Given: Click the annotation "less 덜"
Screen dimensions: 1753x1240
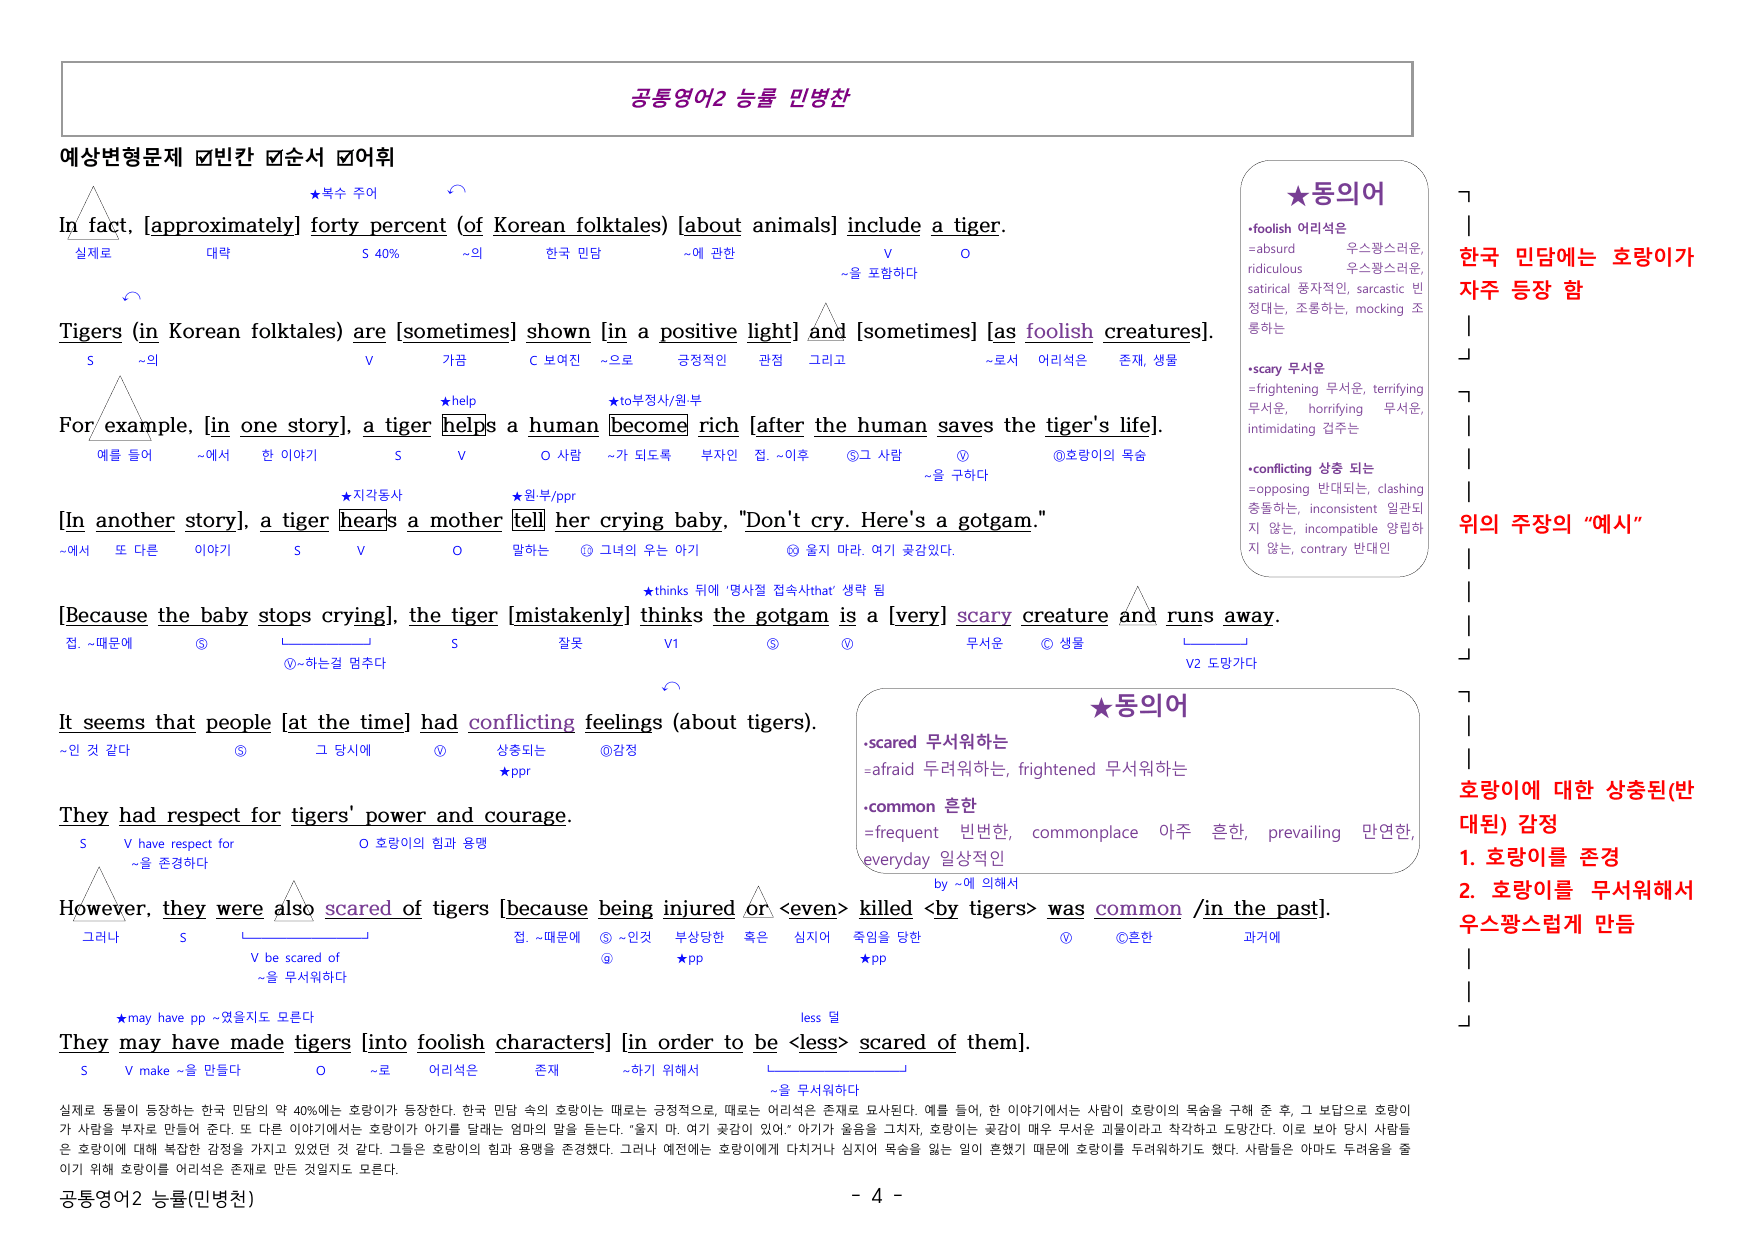Looking at the screenshot, I should (x=820, y=1018).
